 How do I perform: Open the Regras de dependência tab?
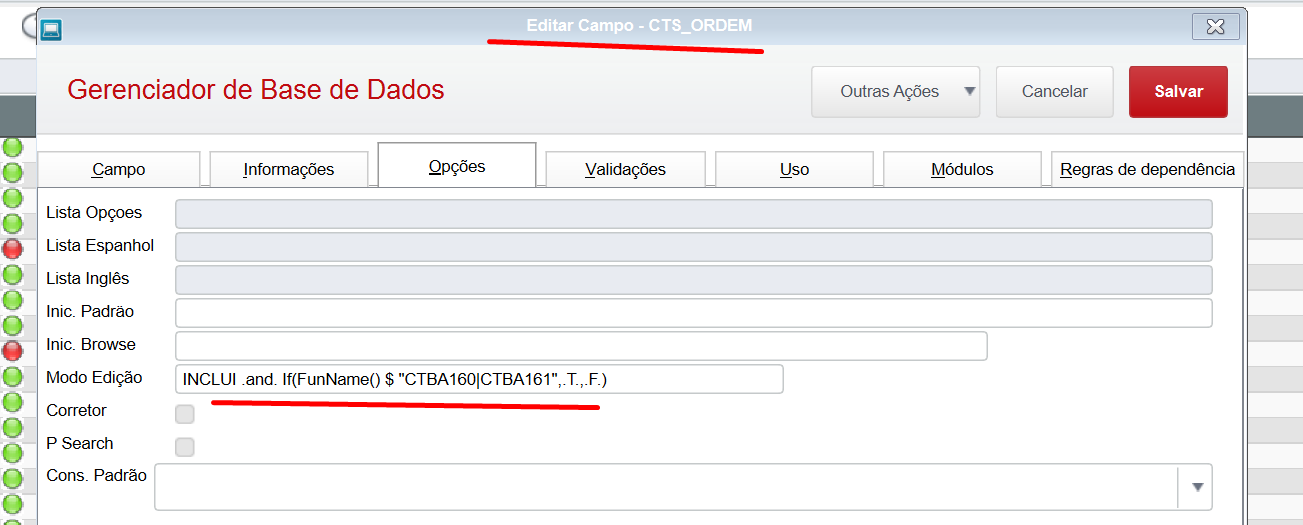[1147, 169]
